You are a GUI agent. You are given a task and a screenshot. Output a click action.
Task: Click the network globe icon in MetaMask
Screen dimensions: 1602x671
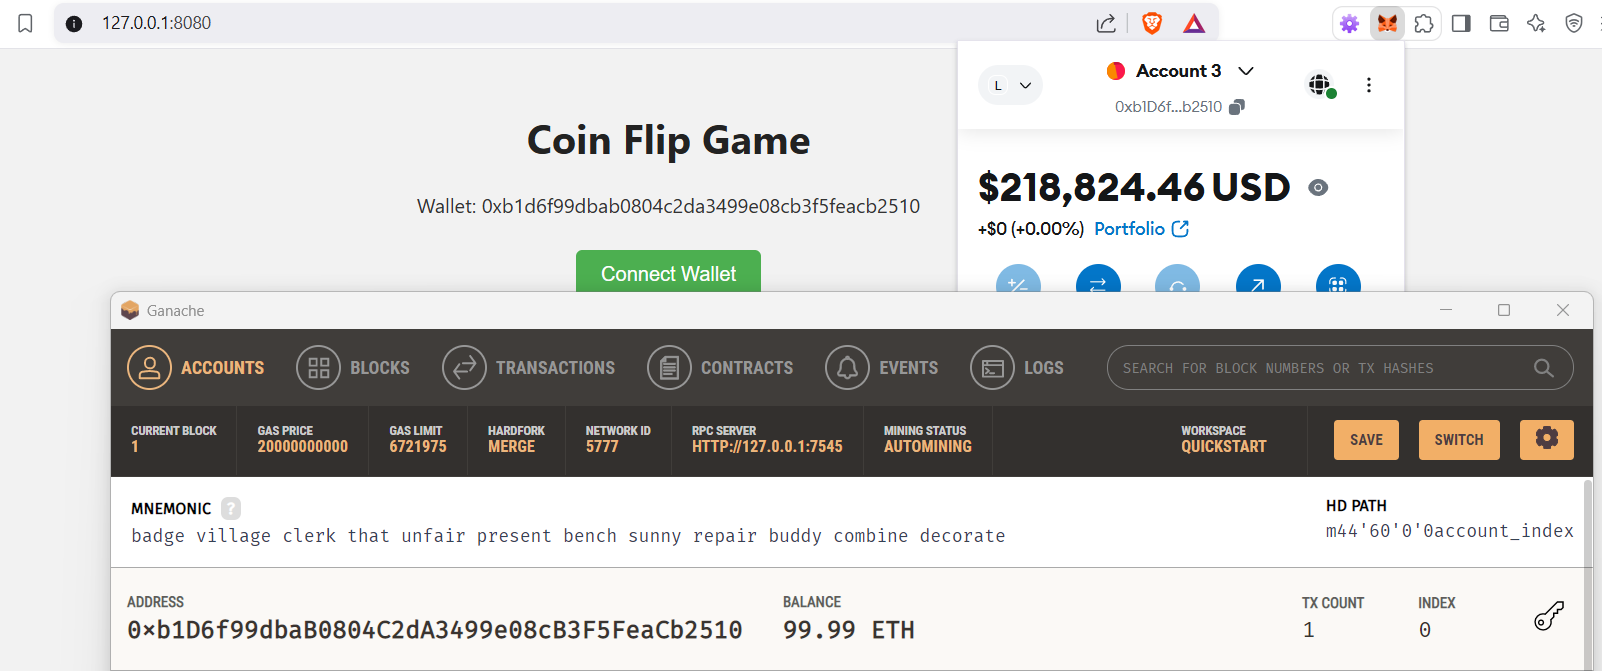tap(1318, 84)
